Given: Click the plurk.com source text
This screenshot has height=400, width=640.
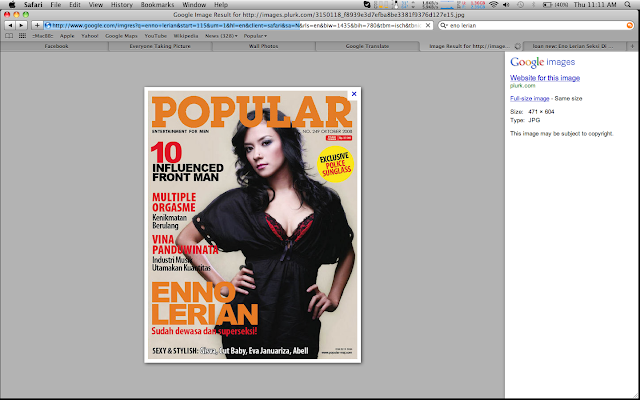Looking at the screenshot, I should 522,86.
